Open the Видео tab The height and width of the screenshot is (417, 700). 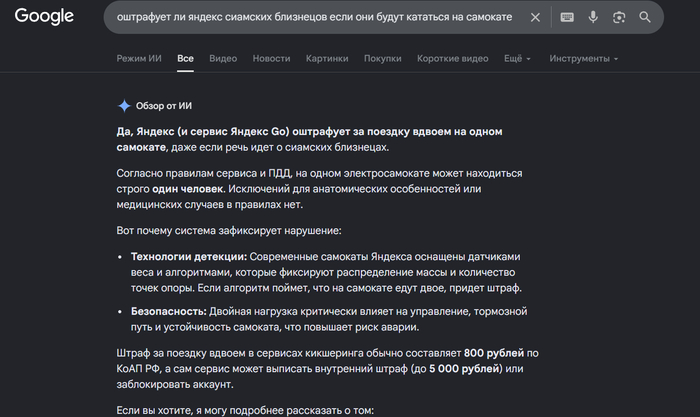pyautogui.click(x=223, y=58)
